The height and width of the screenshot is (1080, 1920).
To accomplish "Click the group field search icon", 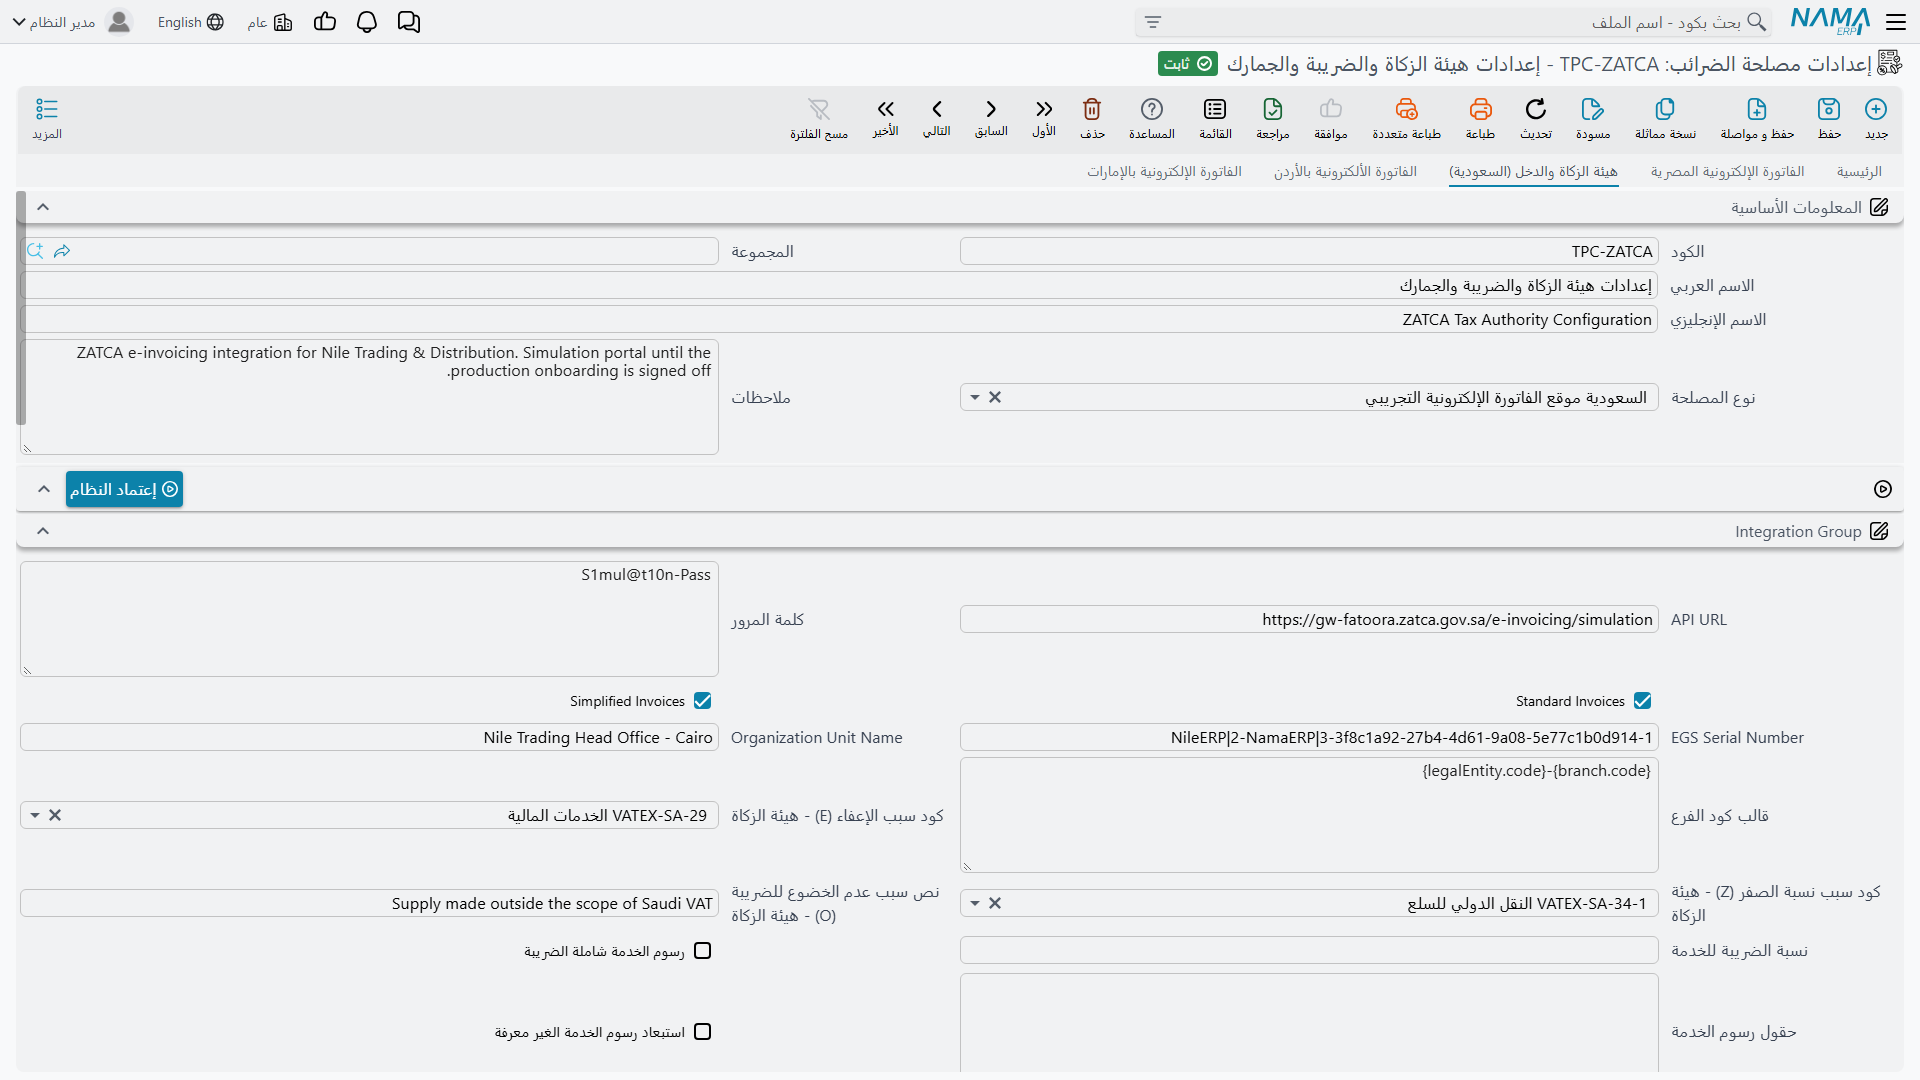I will point(35,251).
